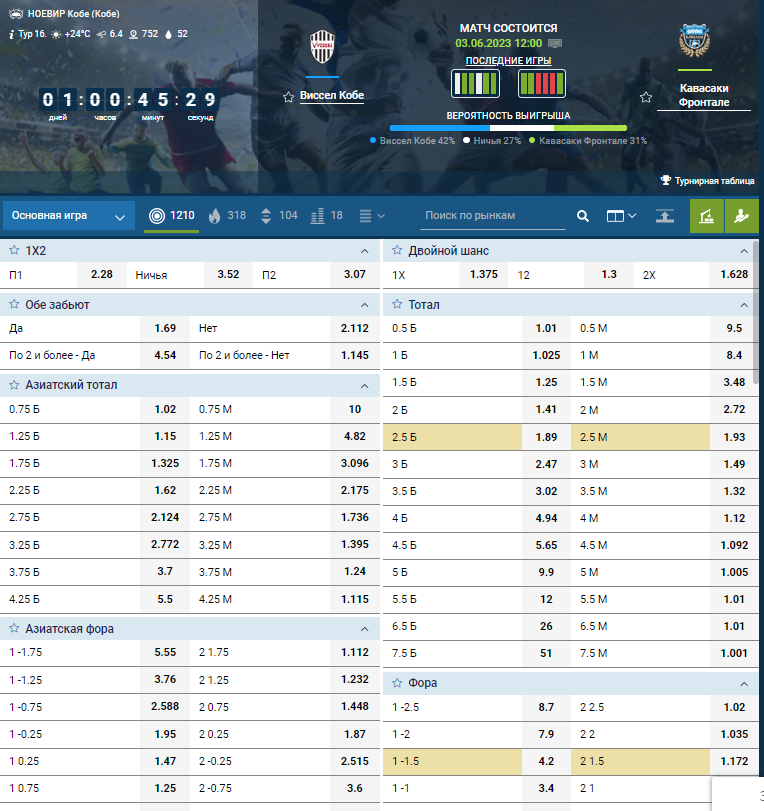
Task: Favorite the Фора market star
Action: click(x=397, y=683)
